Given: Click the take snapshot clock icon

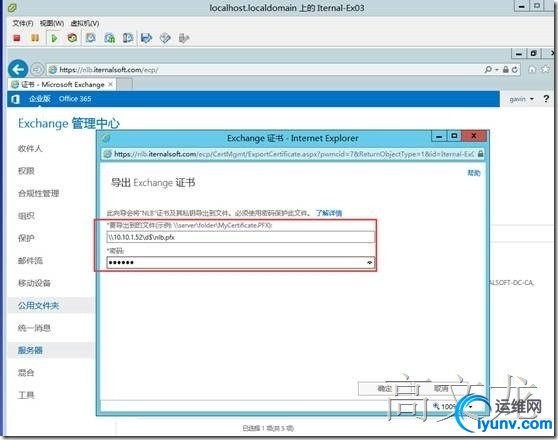Looking at the screenshot, I should [91, 38].
